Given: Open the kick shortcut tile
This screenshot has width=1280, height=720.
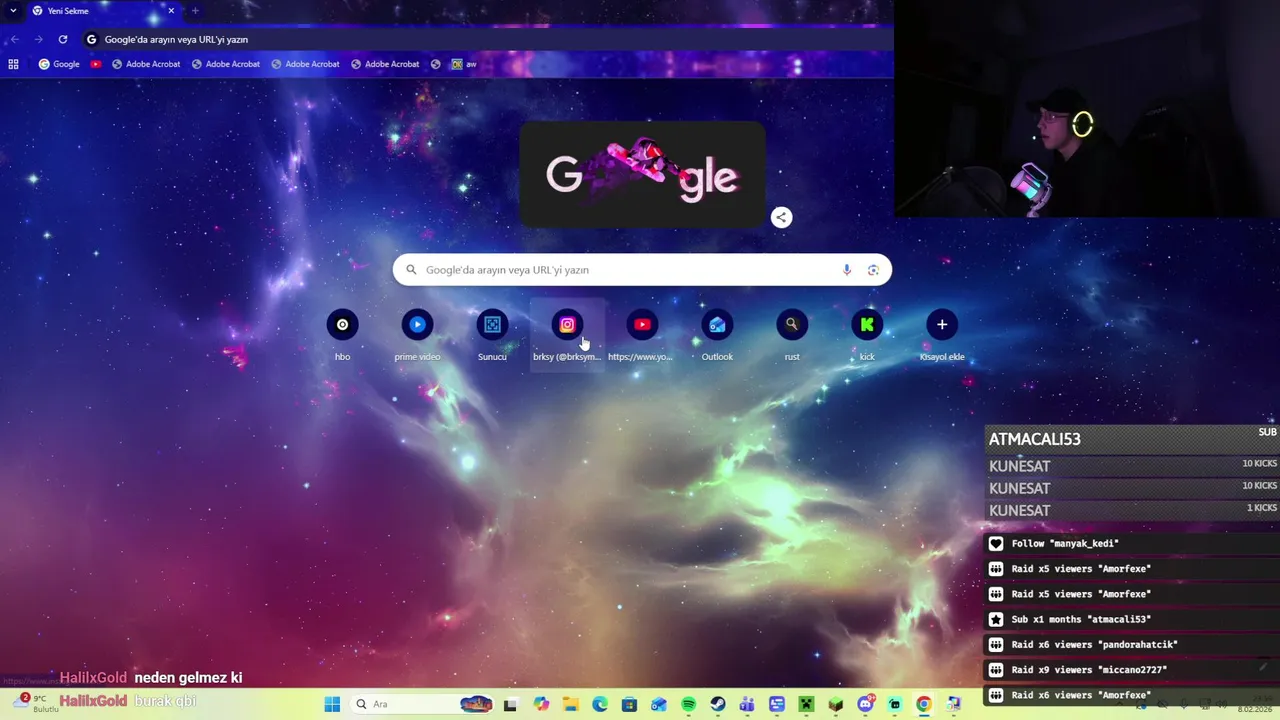Looking at the screenshot, I should pyautogui.click(x=867, y=335).
